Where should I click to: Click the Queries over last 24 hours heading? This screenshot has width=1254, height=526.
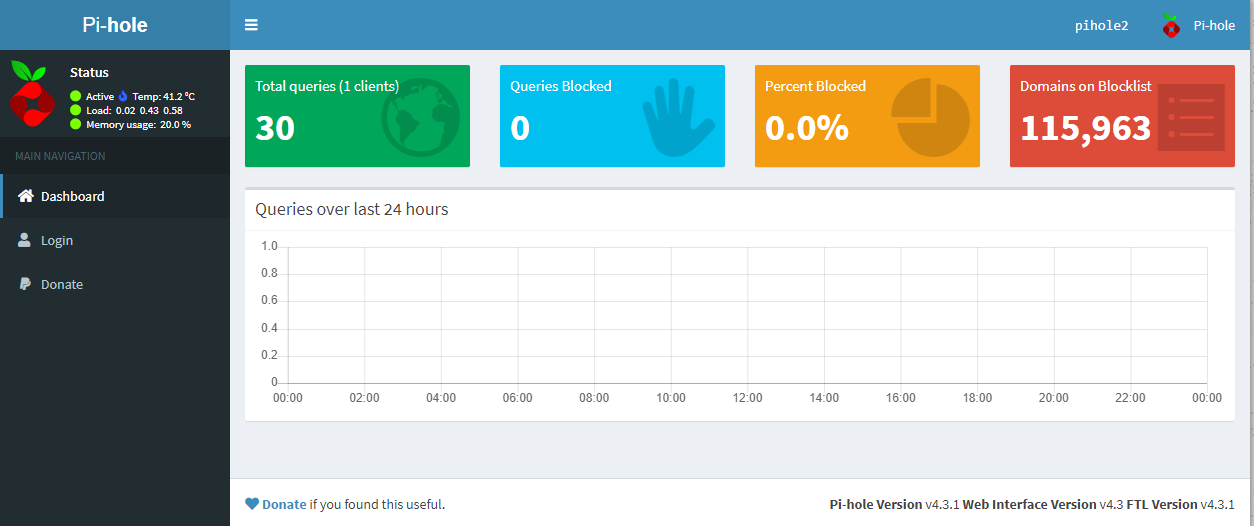(x=352, y=209)
